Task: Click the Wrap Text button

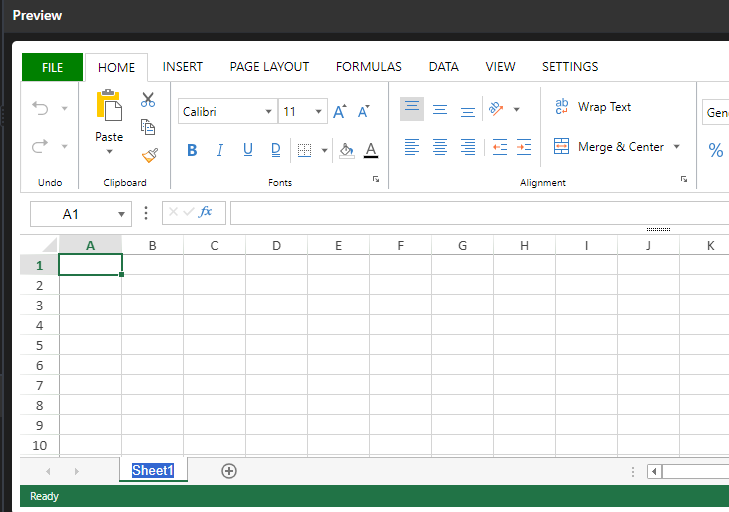Action: tap(593, 107)
